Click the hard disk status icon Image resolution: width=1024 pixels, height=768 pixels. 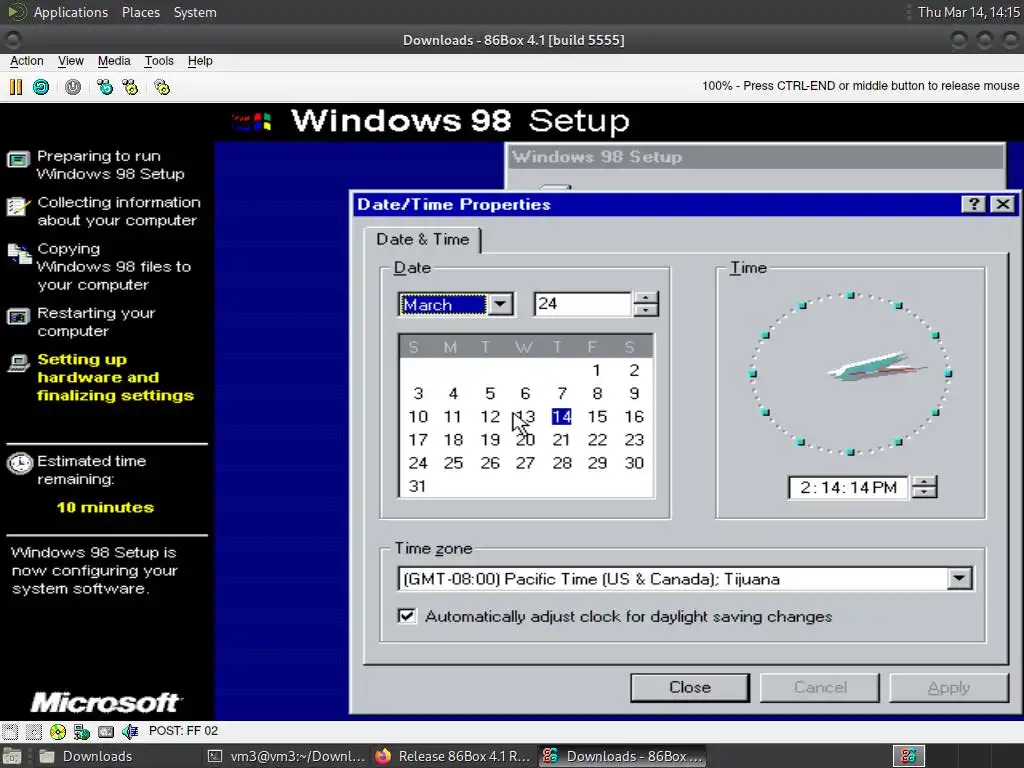106,731
